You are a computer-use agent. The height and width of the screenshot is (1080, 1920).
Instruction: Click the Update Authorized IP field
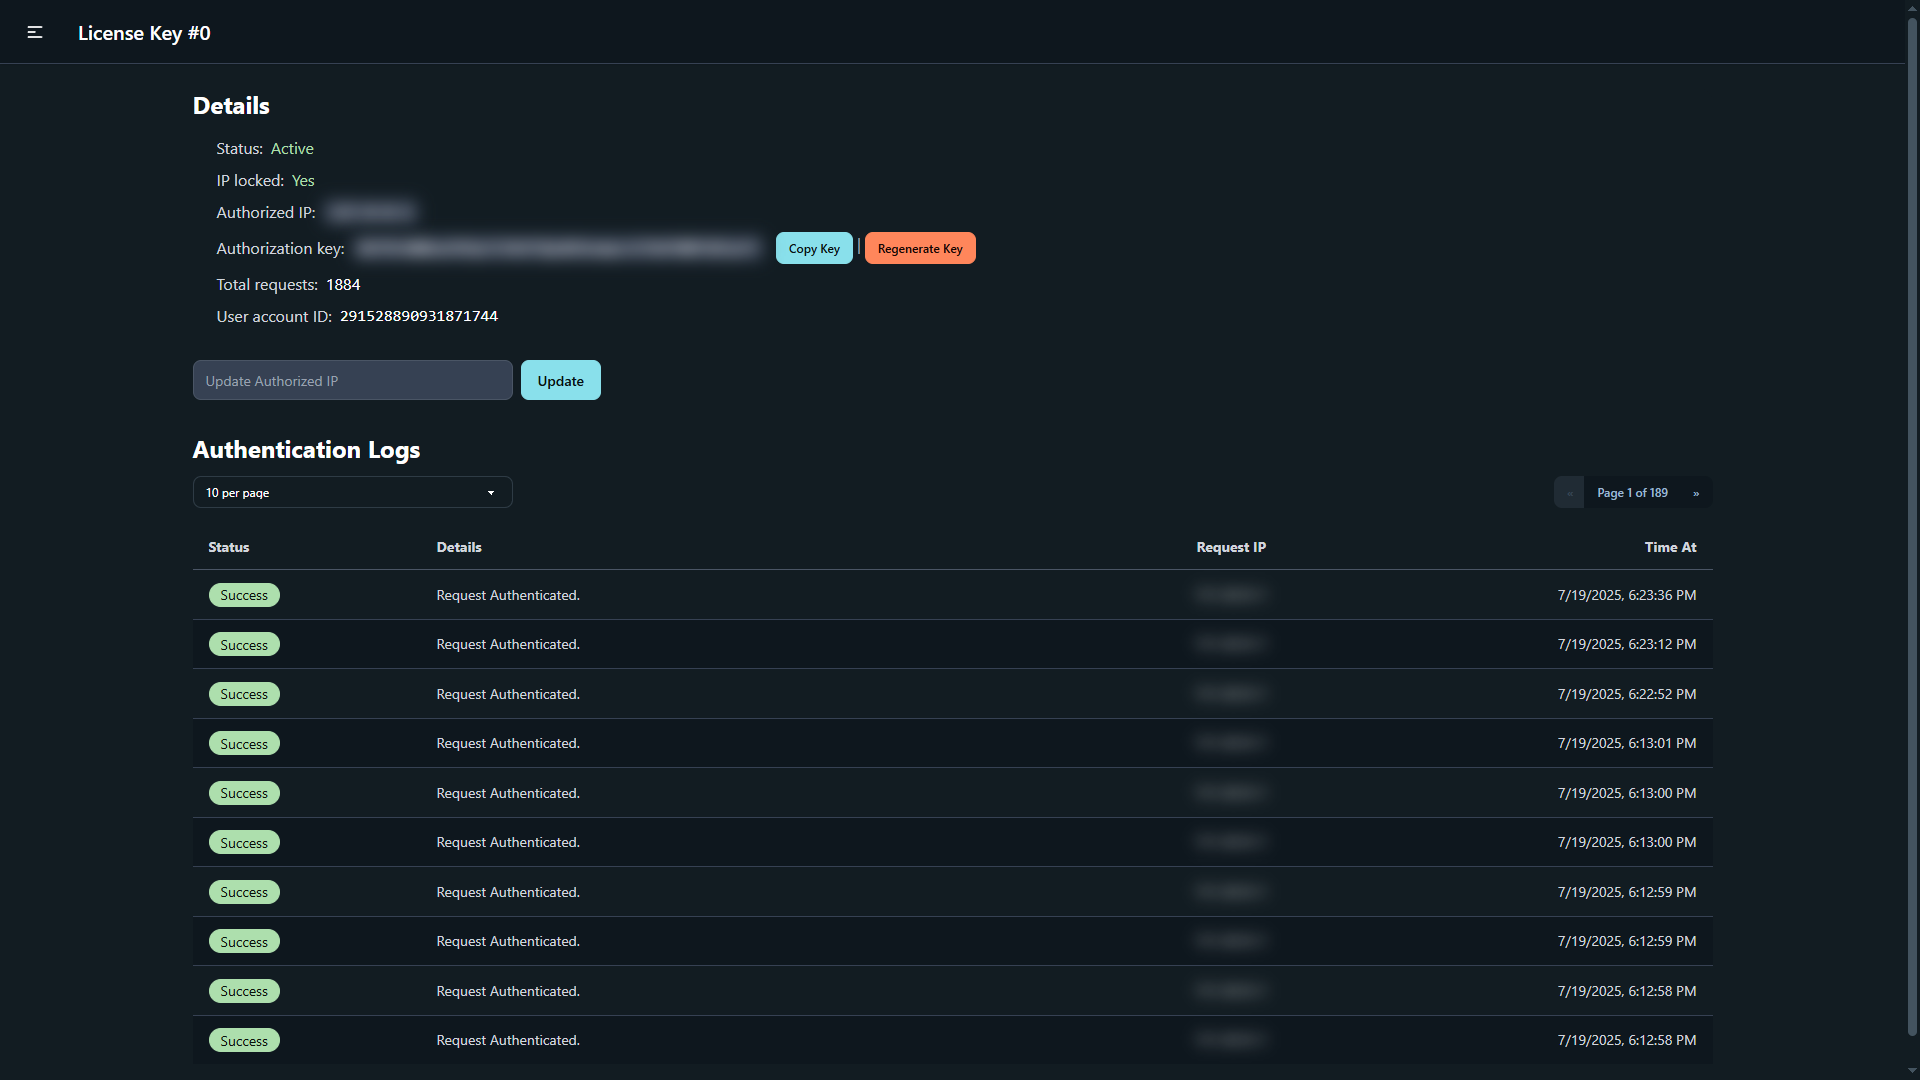click(352, 381)
